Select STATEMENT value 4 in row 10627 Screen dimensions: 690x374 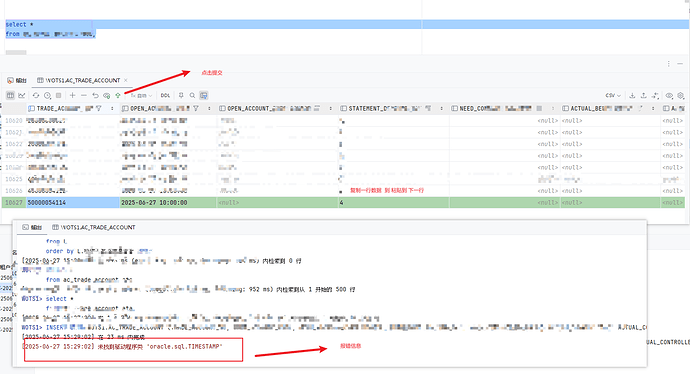pyautogui.click(x=393, y=202)
